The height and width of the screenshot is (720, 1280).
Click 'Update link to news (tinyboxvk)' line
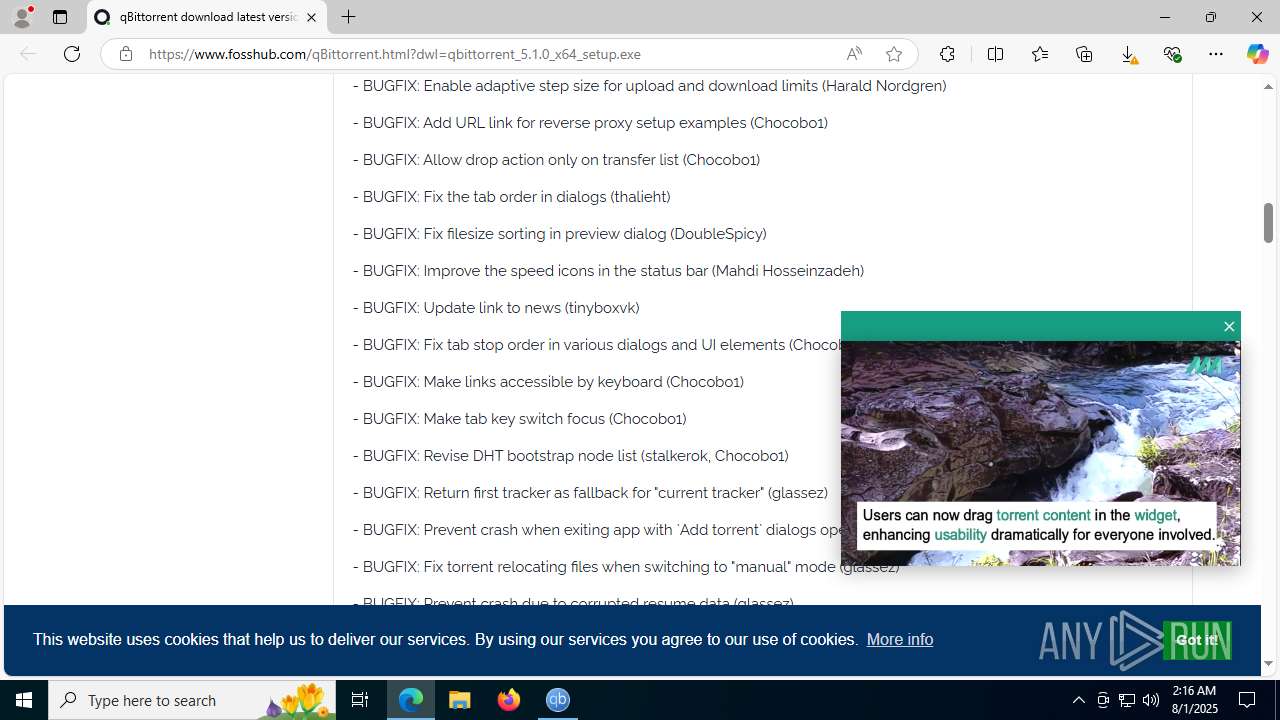pyautogui.click(x=496, y=308)
